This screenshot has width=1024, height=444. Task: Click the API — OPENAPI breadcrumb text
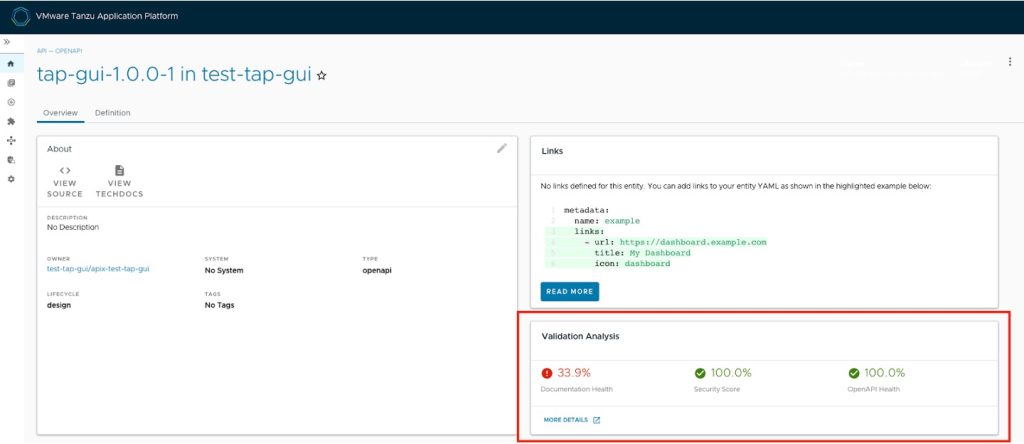point(59,51)
